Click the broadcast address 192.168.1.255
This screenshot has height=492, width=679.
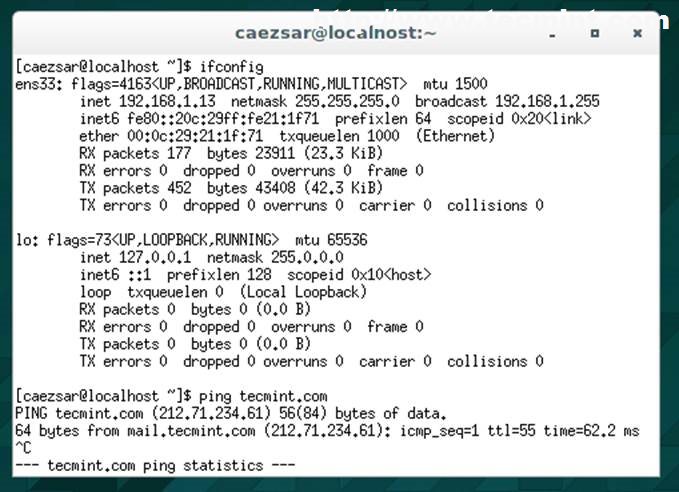547,101
